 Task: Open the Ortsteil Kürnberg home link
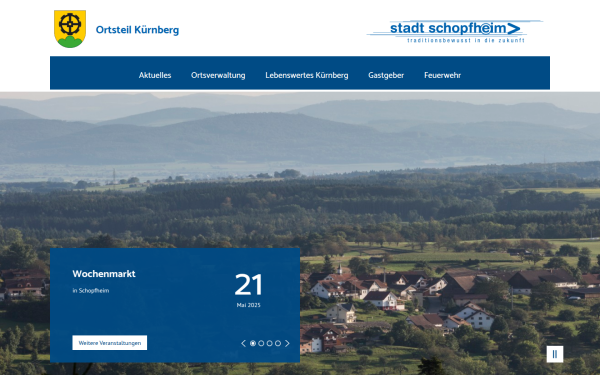pos(137,30)
